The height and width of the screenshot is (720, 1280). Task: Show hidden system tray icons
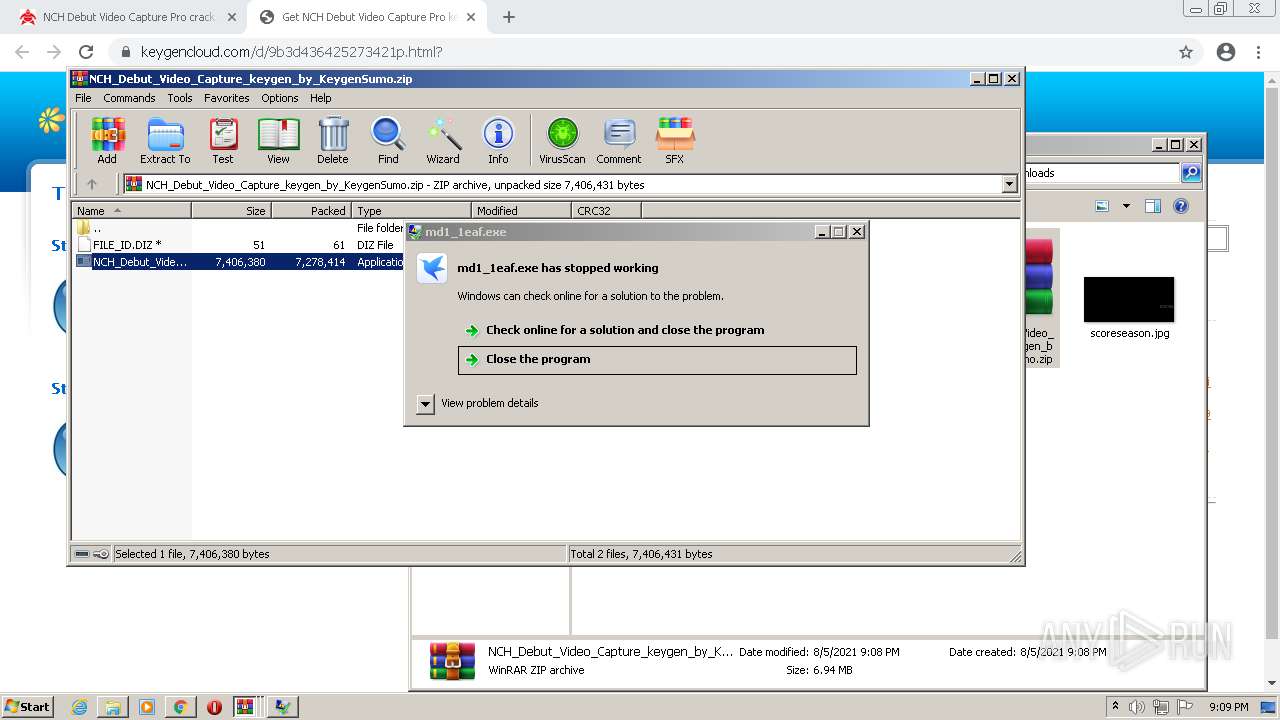point(1115,707)
